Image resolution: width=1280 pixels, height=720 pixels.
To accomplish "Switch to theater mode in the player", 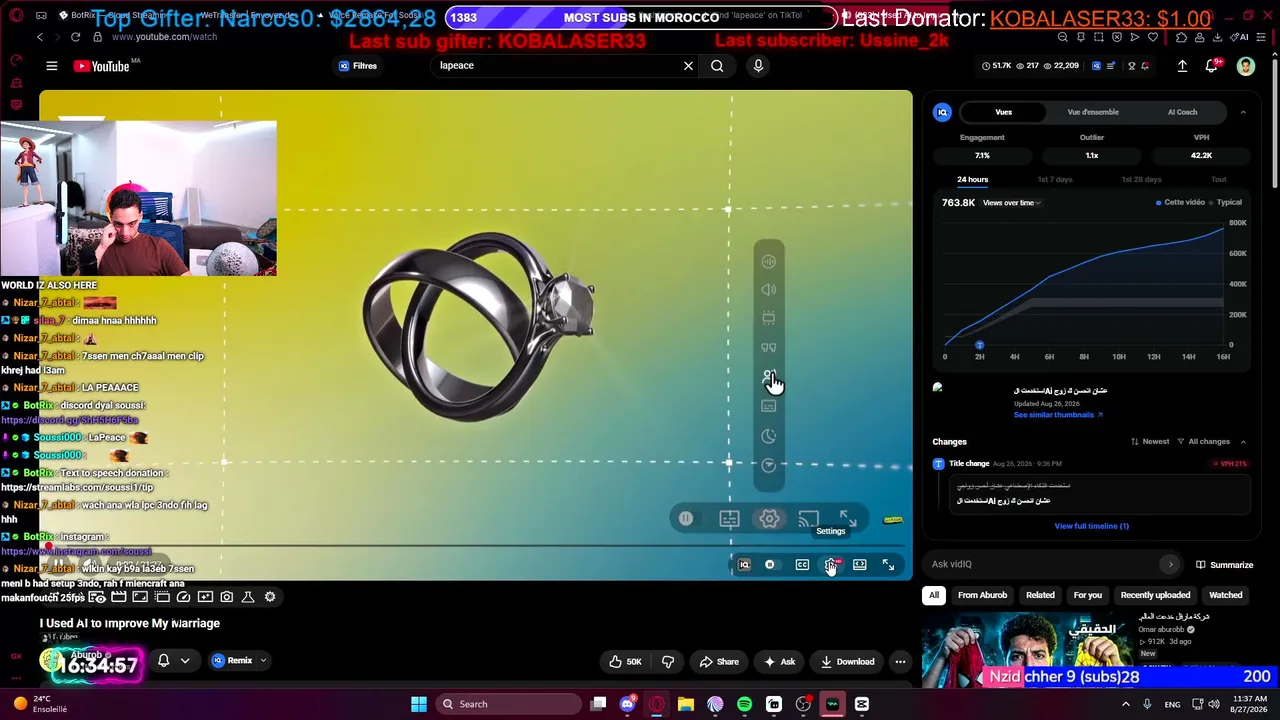I will coord(859,565).
